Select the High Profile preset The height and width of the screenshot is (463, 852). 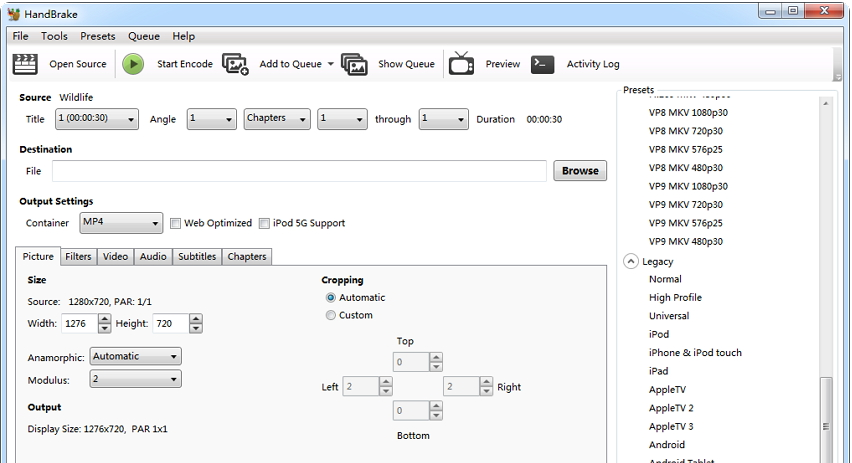[675, 297]
